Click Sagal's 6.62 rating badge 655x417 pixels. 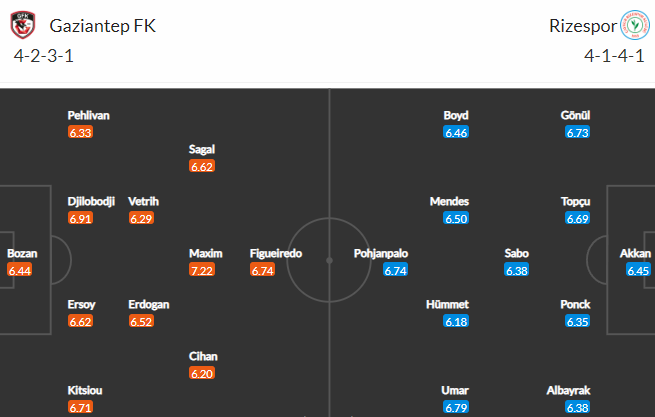click(x=202, y=166)
